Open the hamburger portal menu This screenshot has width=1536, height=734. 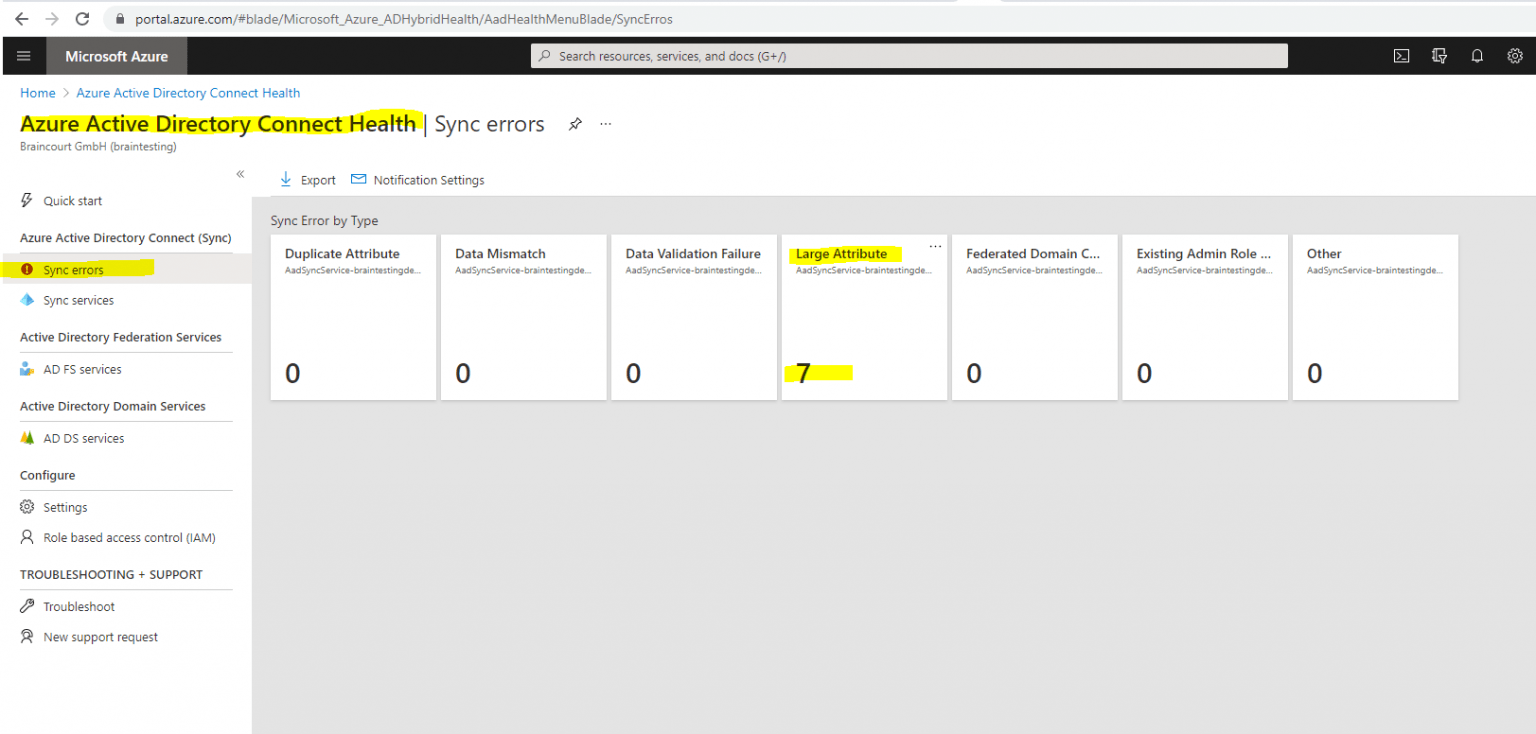click(23, 56)
